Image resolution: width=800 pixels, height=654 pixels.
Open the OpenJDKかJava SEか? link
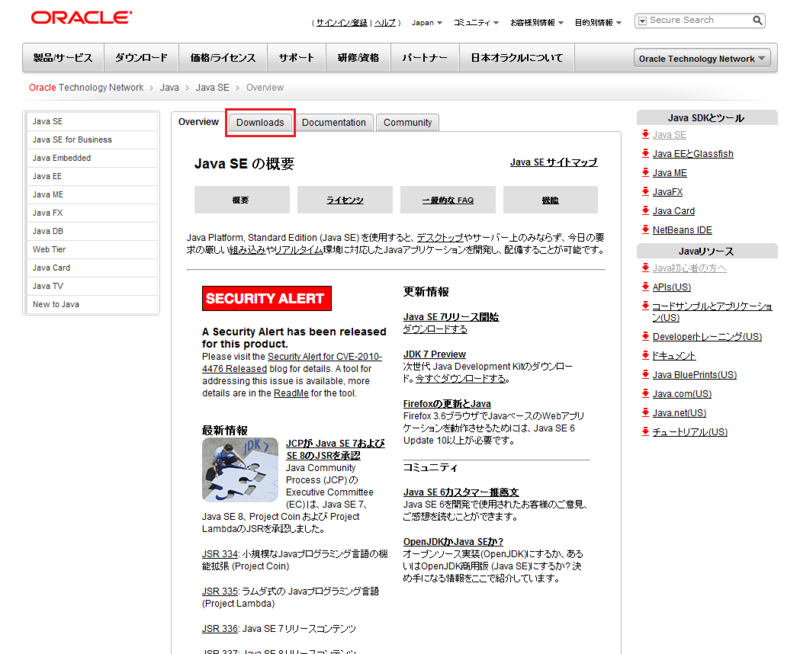pos(453,541)
